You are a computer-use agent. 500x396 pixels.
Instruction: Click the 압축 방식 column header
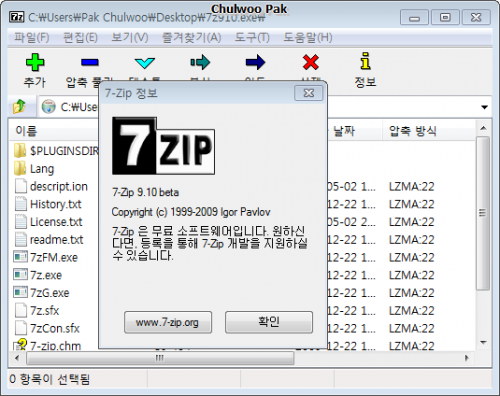(x=413, y=131)
